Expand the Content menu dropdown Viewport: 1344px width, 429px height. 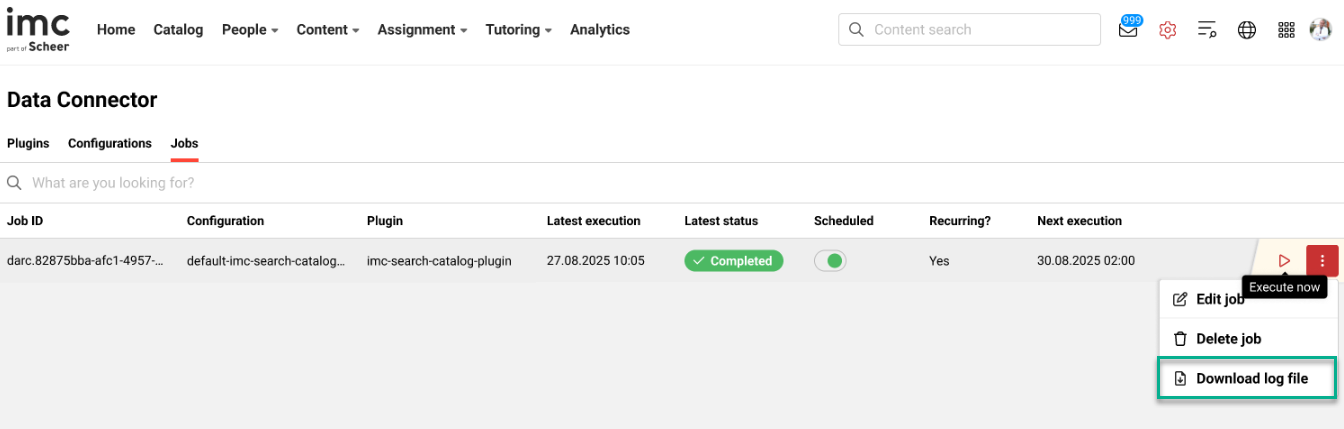click(328, 30)
